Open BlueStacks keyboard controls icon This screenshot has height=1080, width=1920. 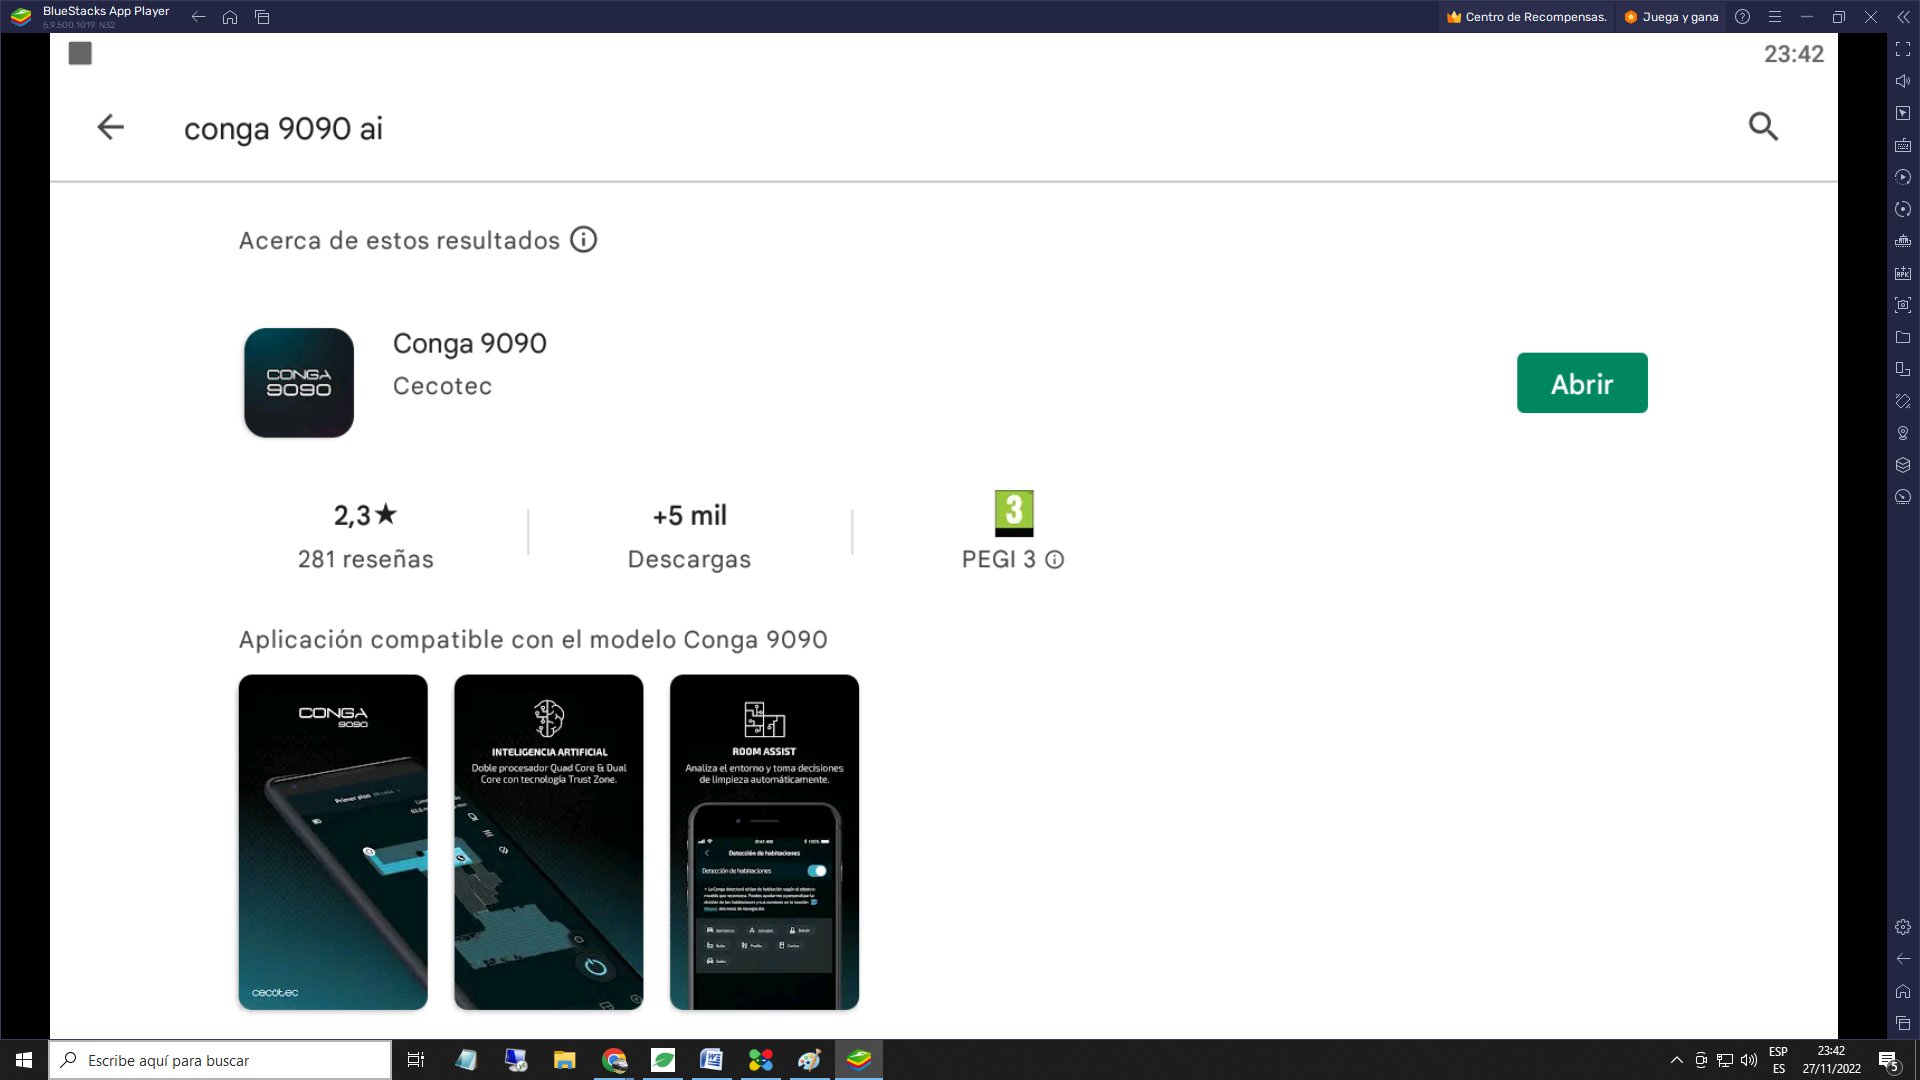1903,145
